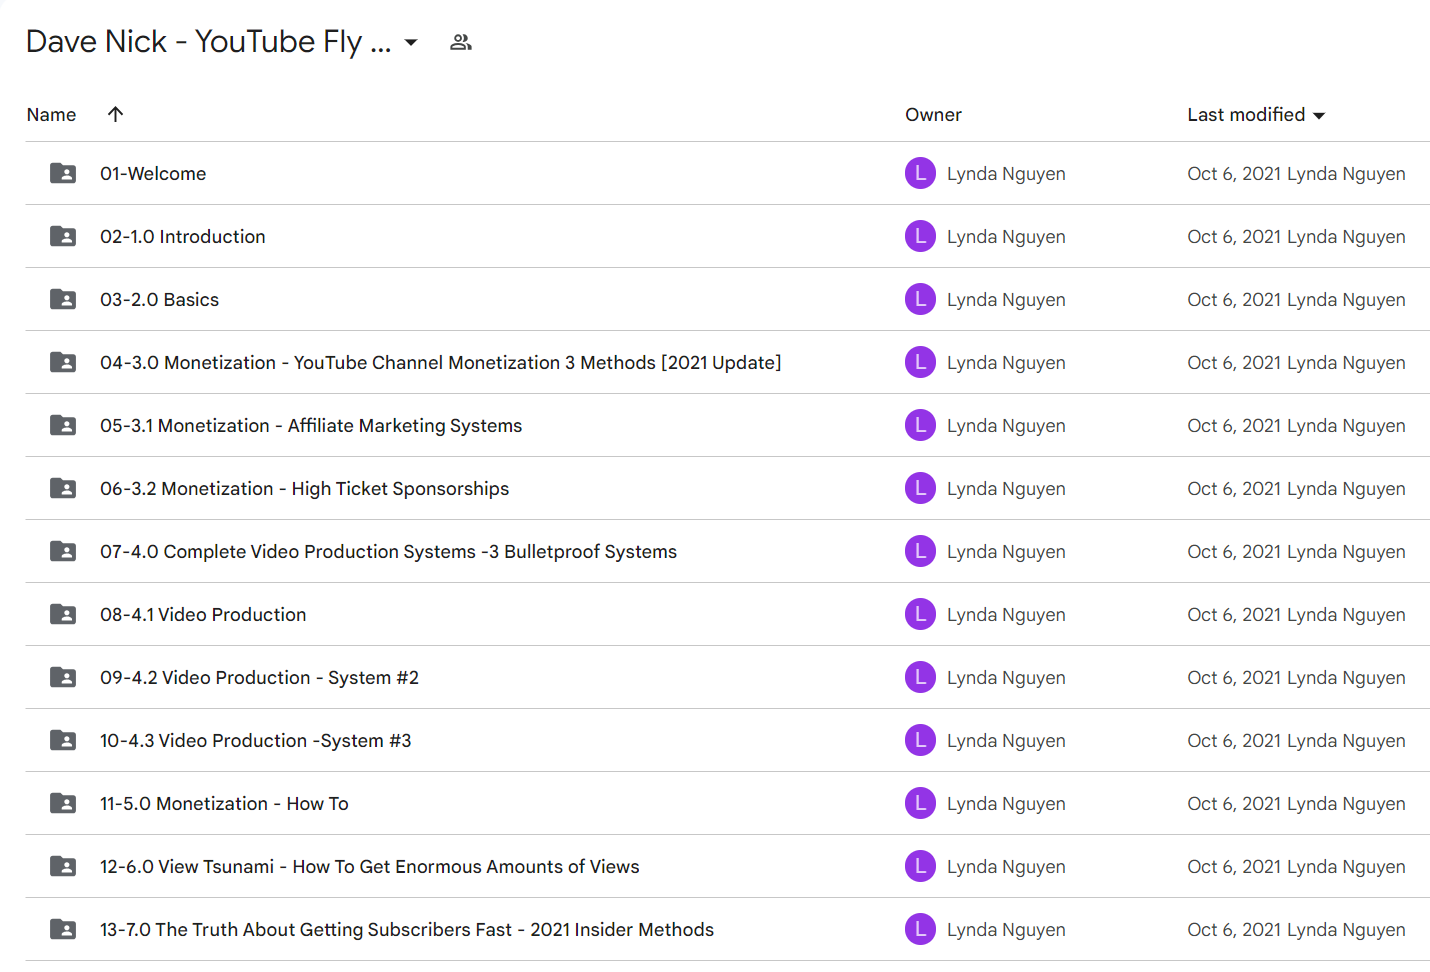Click Oct 6, 2021 date in 08-4.1 row
The image size is (1430, 972).
[x=1234, y=615]
